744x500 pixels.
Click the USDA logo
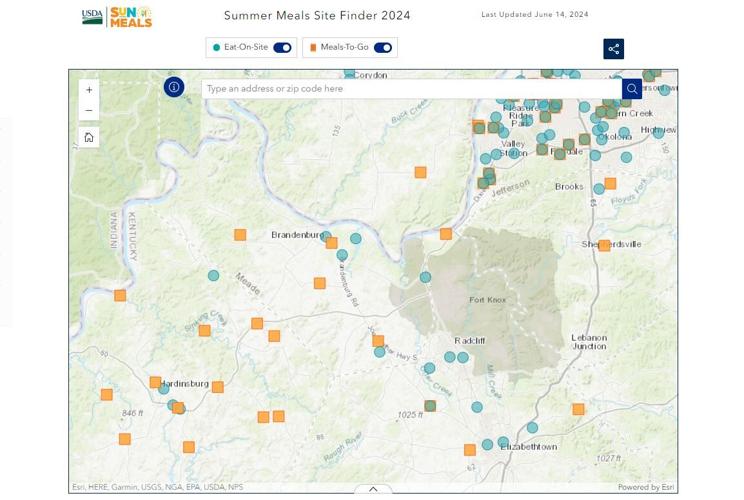pos(92,17)
